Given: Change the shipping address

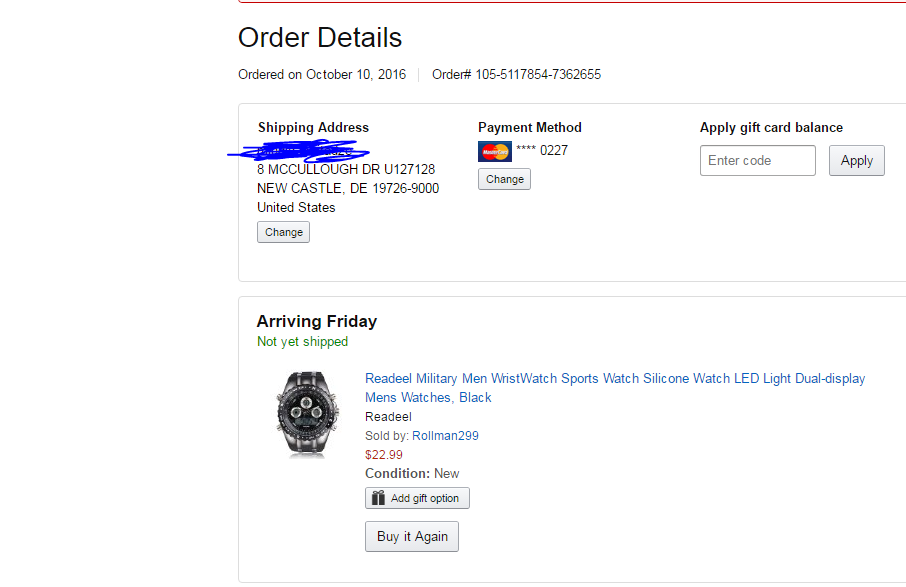Looking at the screenshot, I should click(x=283, y=232).
